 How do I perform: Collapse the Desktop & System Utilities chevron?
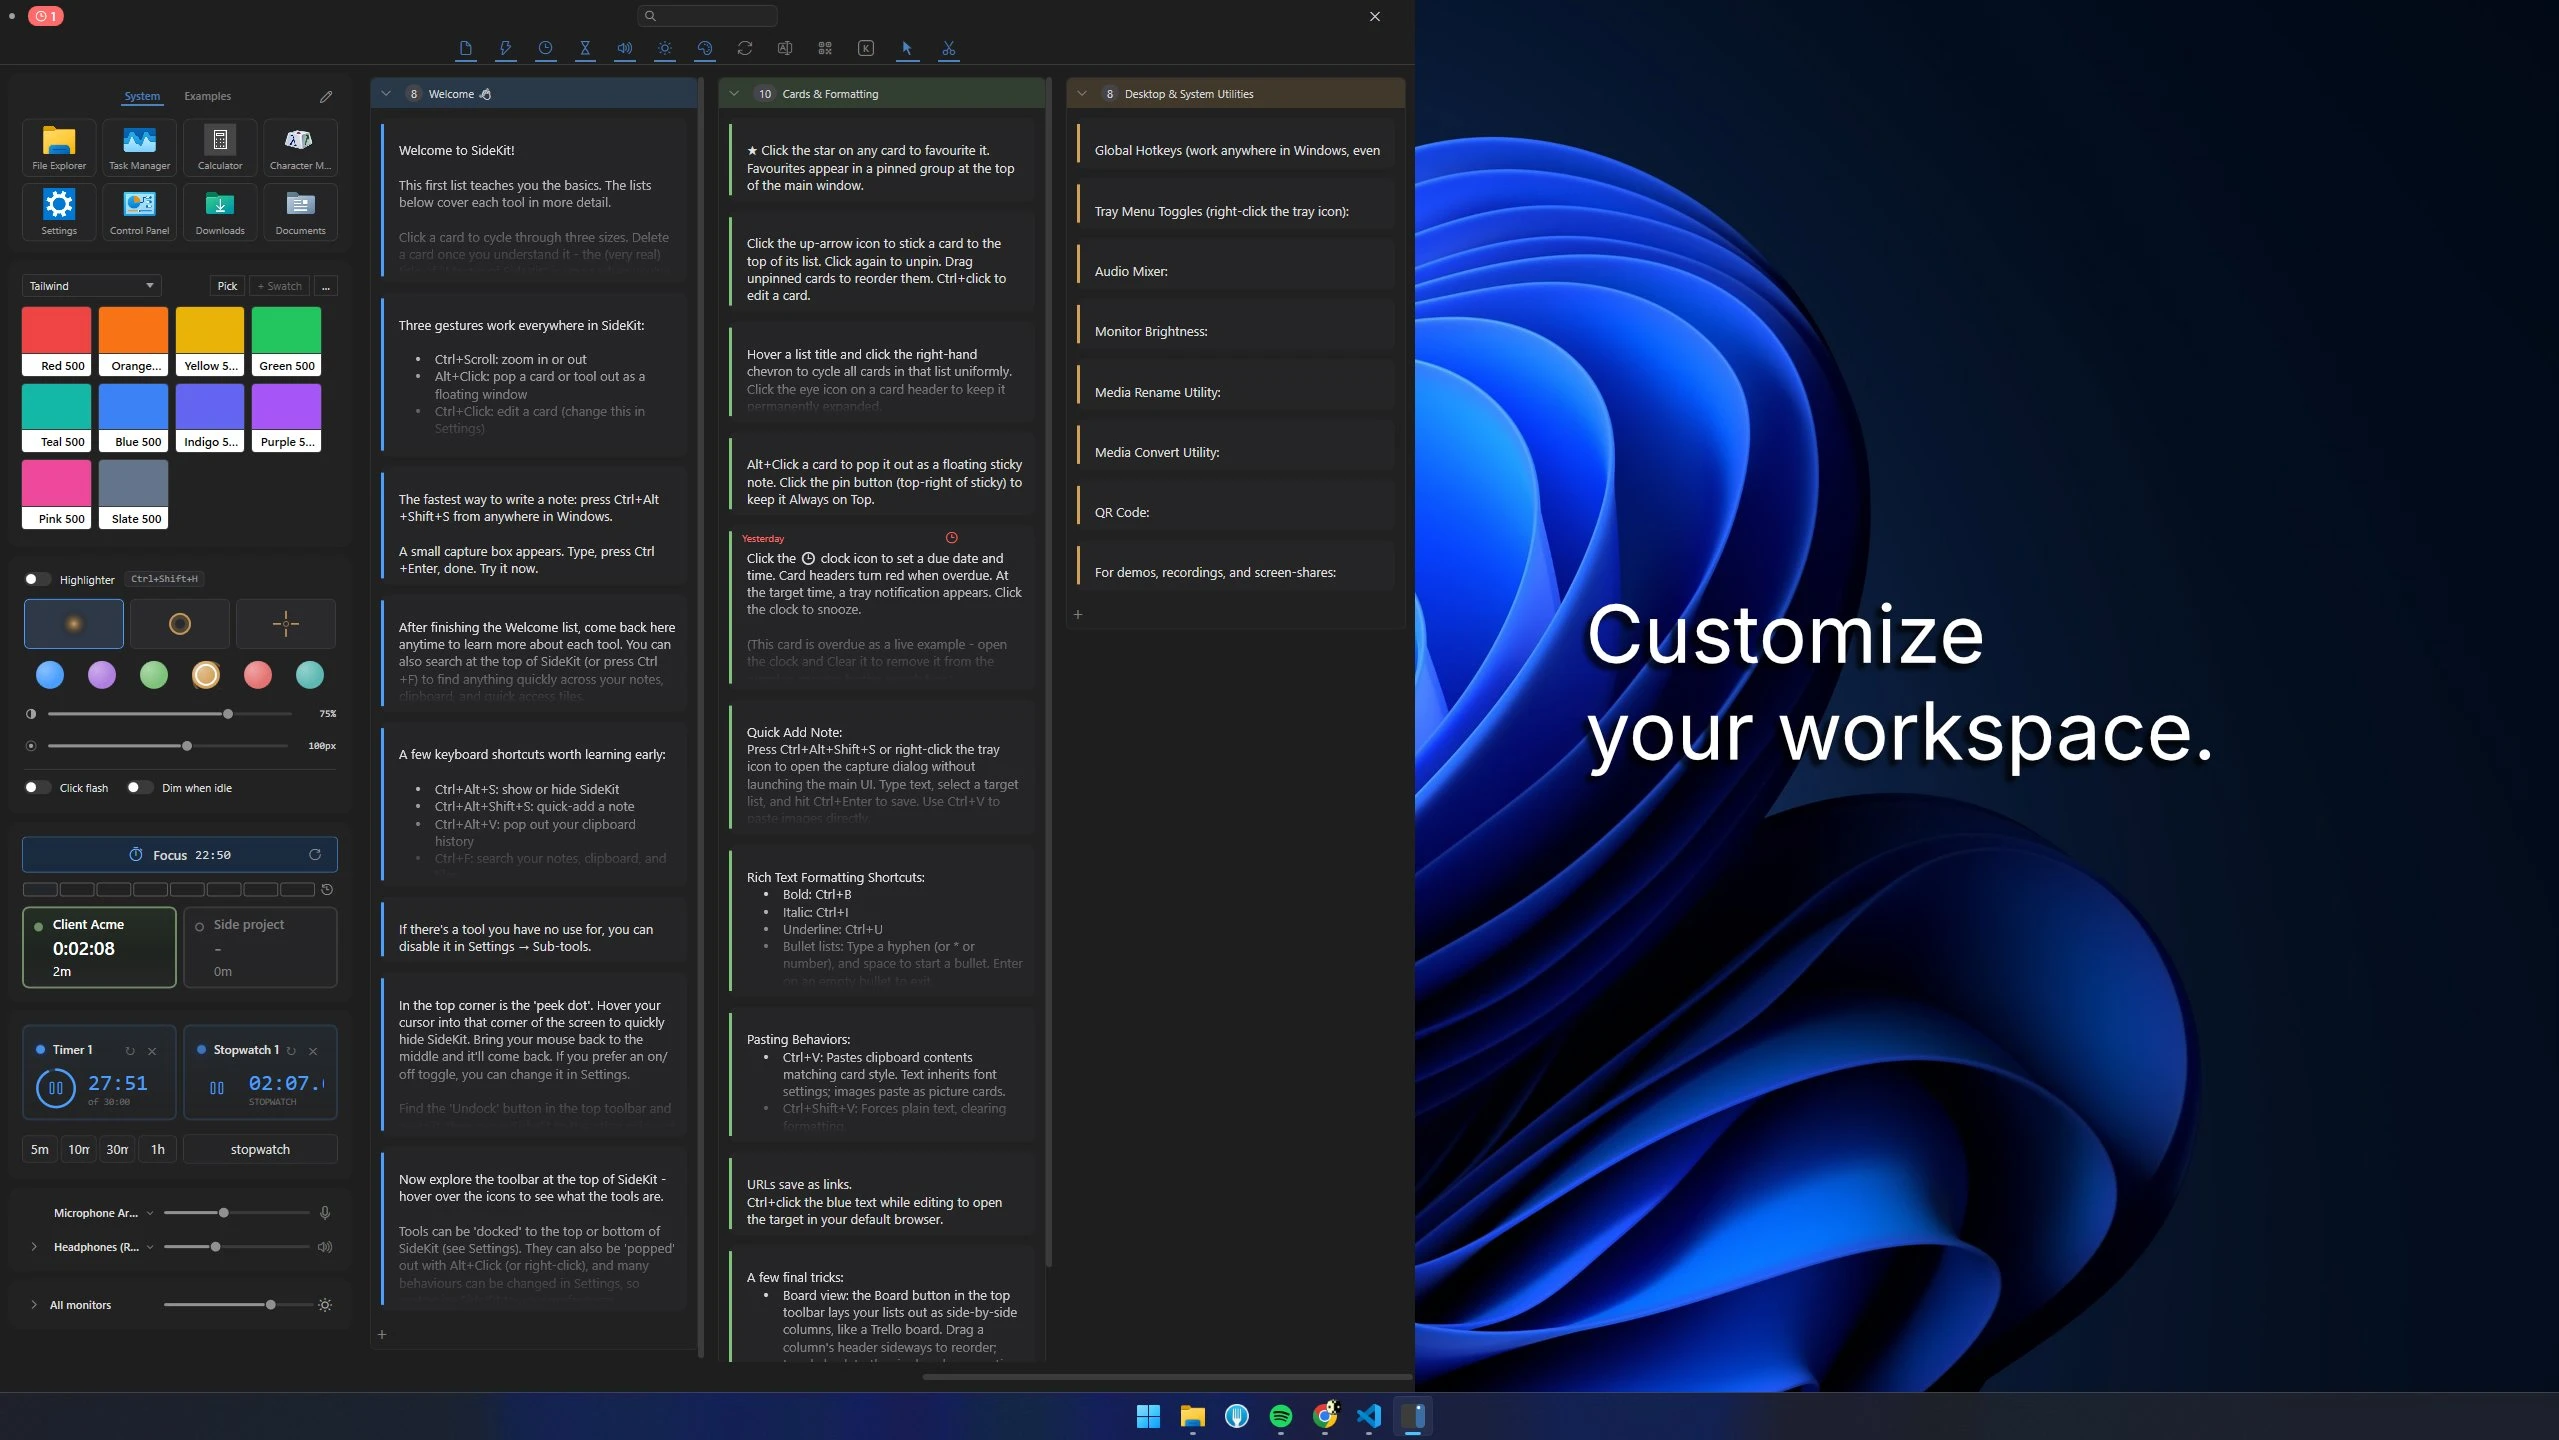[x=1082, y=94]
